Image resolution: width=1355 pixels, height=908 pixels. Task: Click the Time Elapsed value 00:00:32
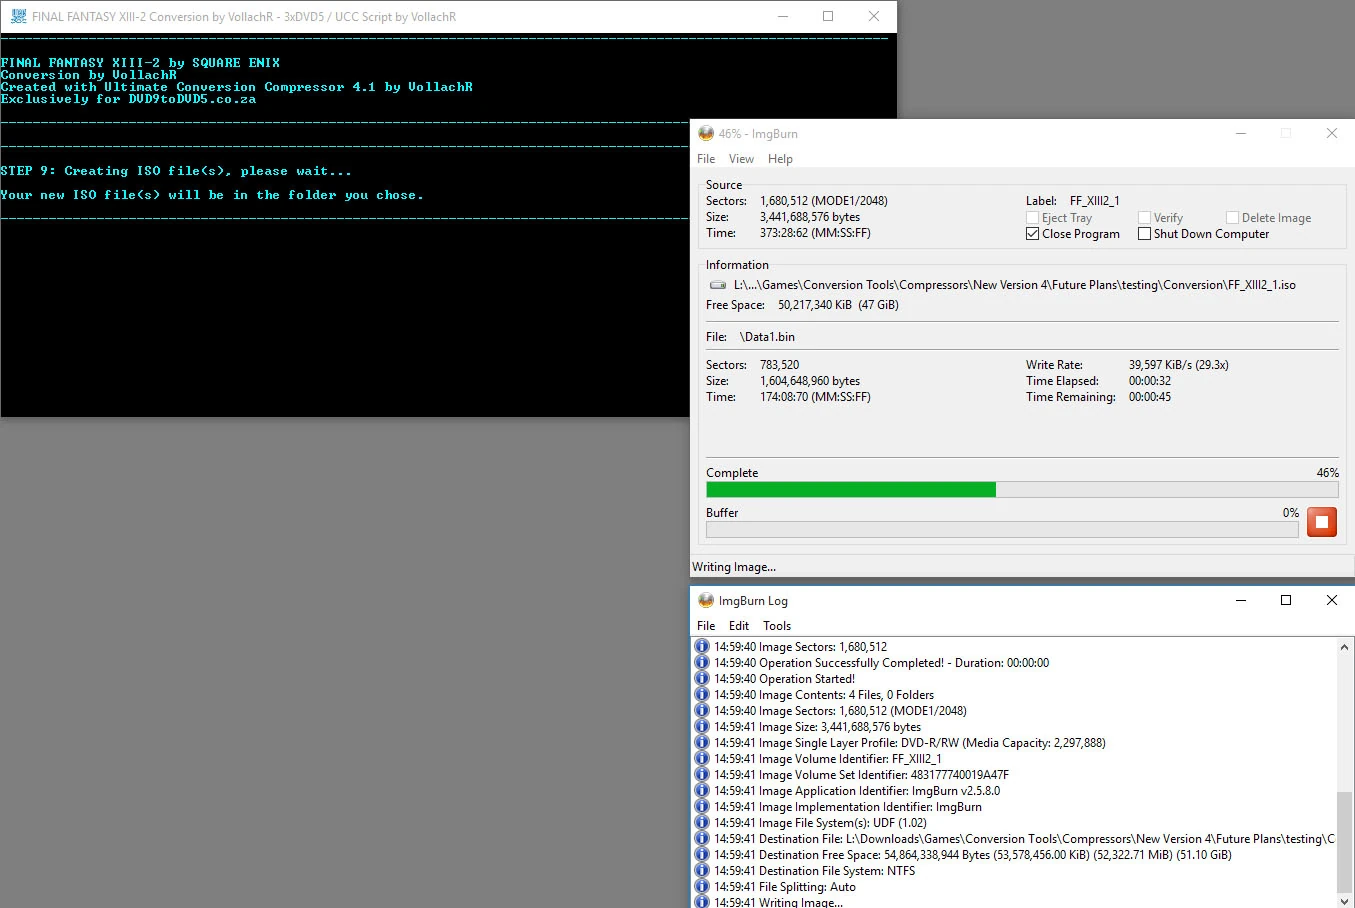click(1149, 381)
